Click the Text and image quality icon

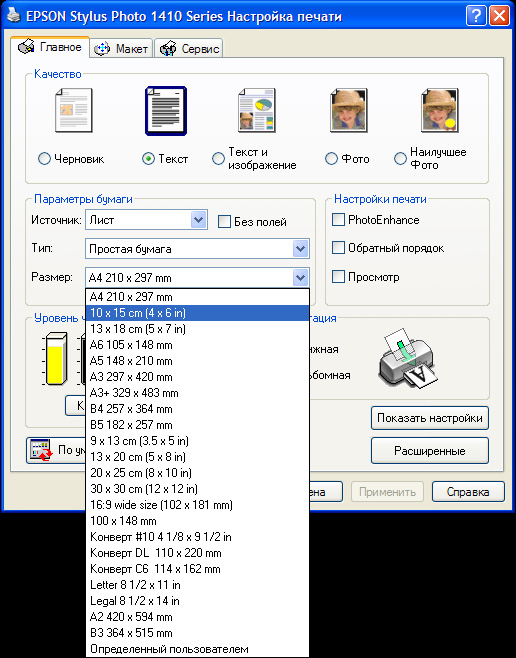257,111
